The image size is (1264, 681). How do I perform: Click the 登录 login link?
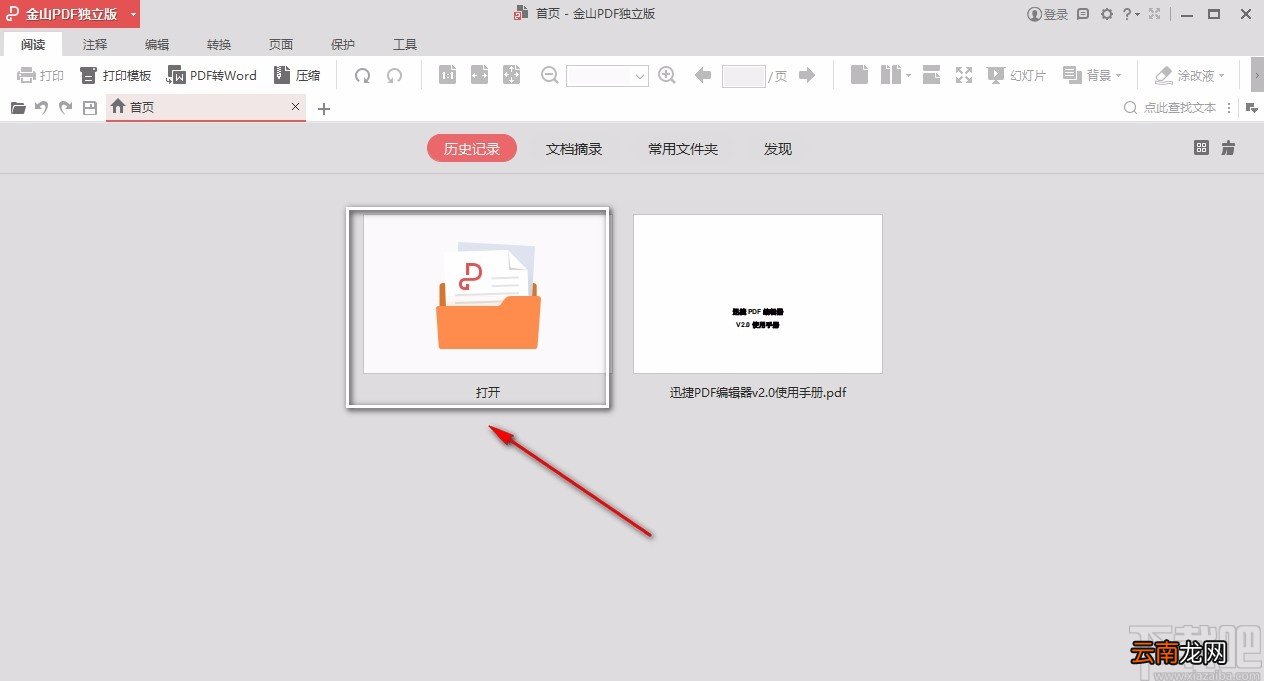(1048, 14)
